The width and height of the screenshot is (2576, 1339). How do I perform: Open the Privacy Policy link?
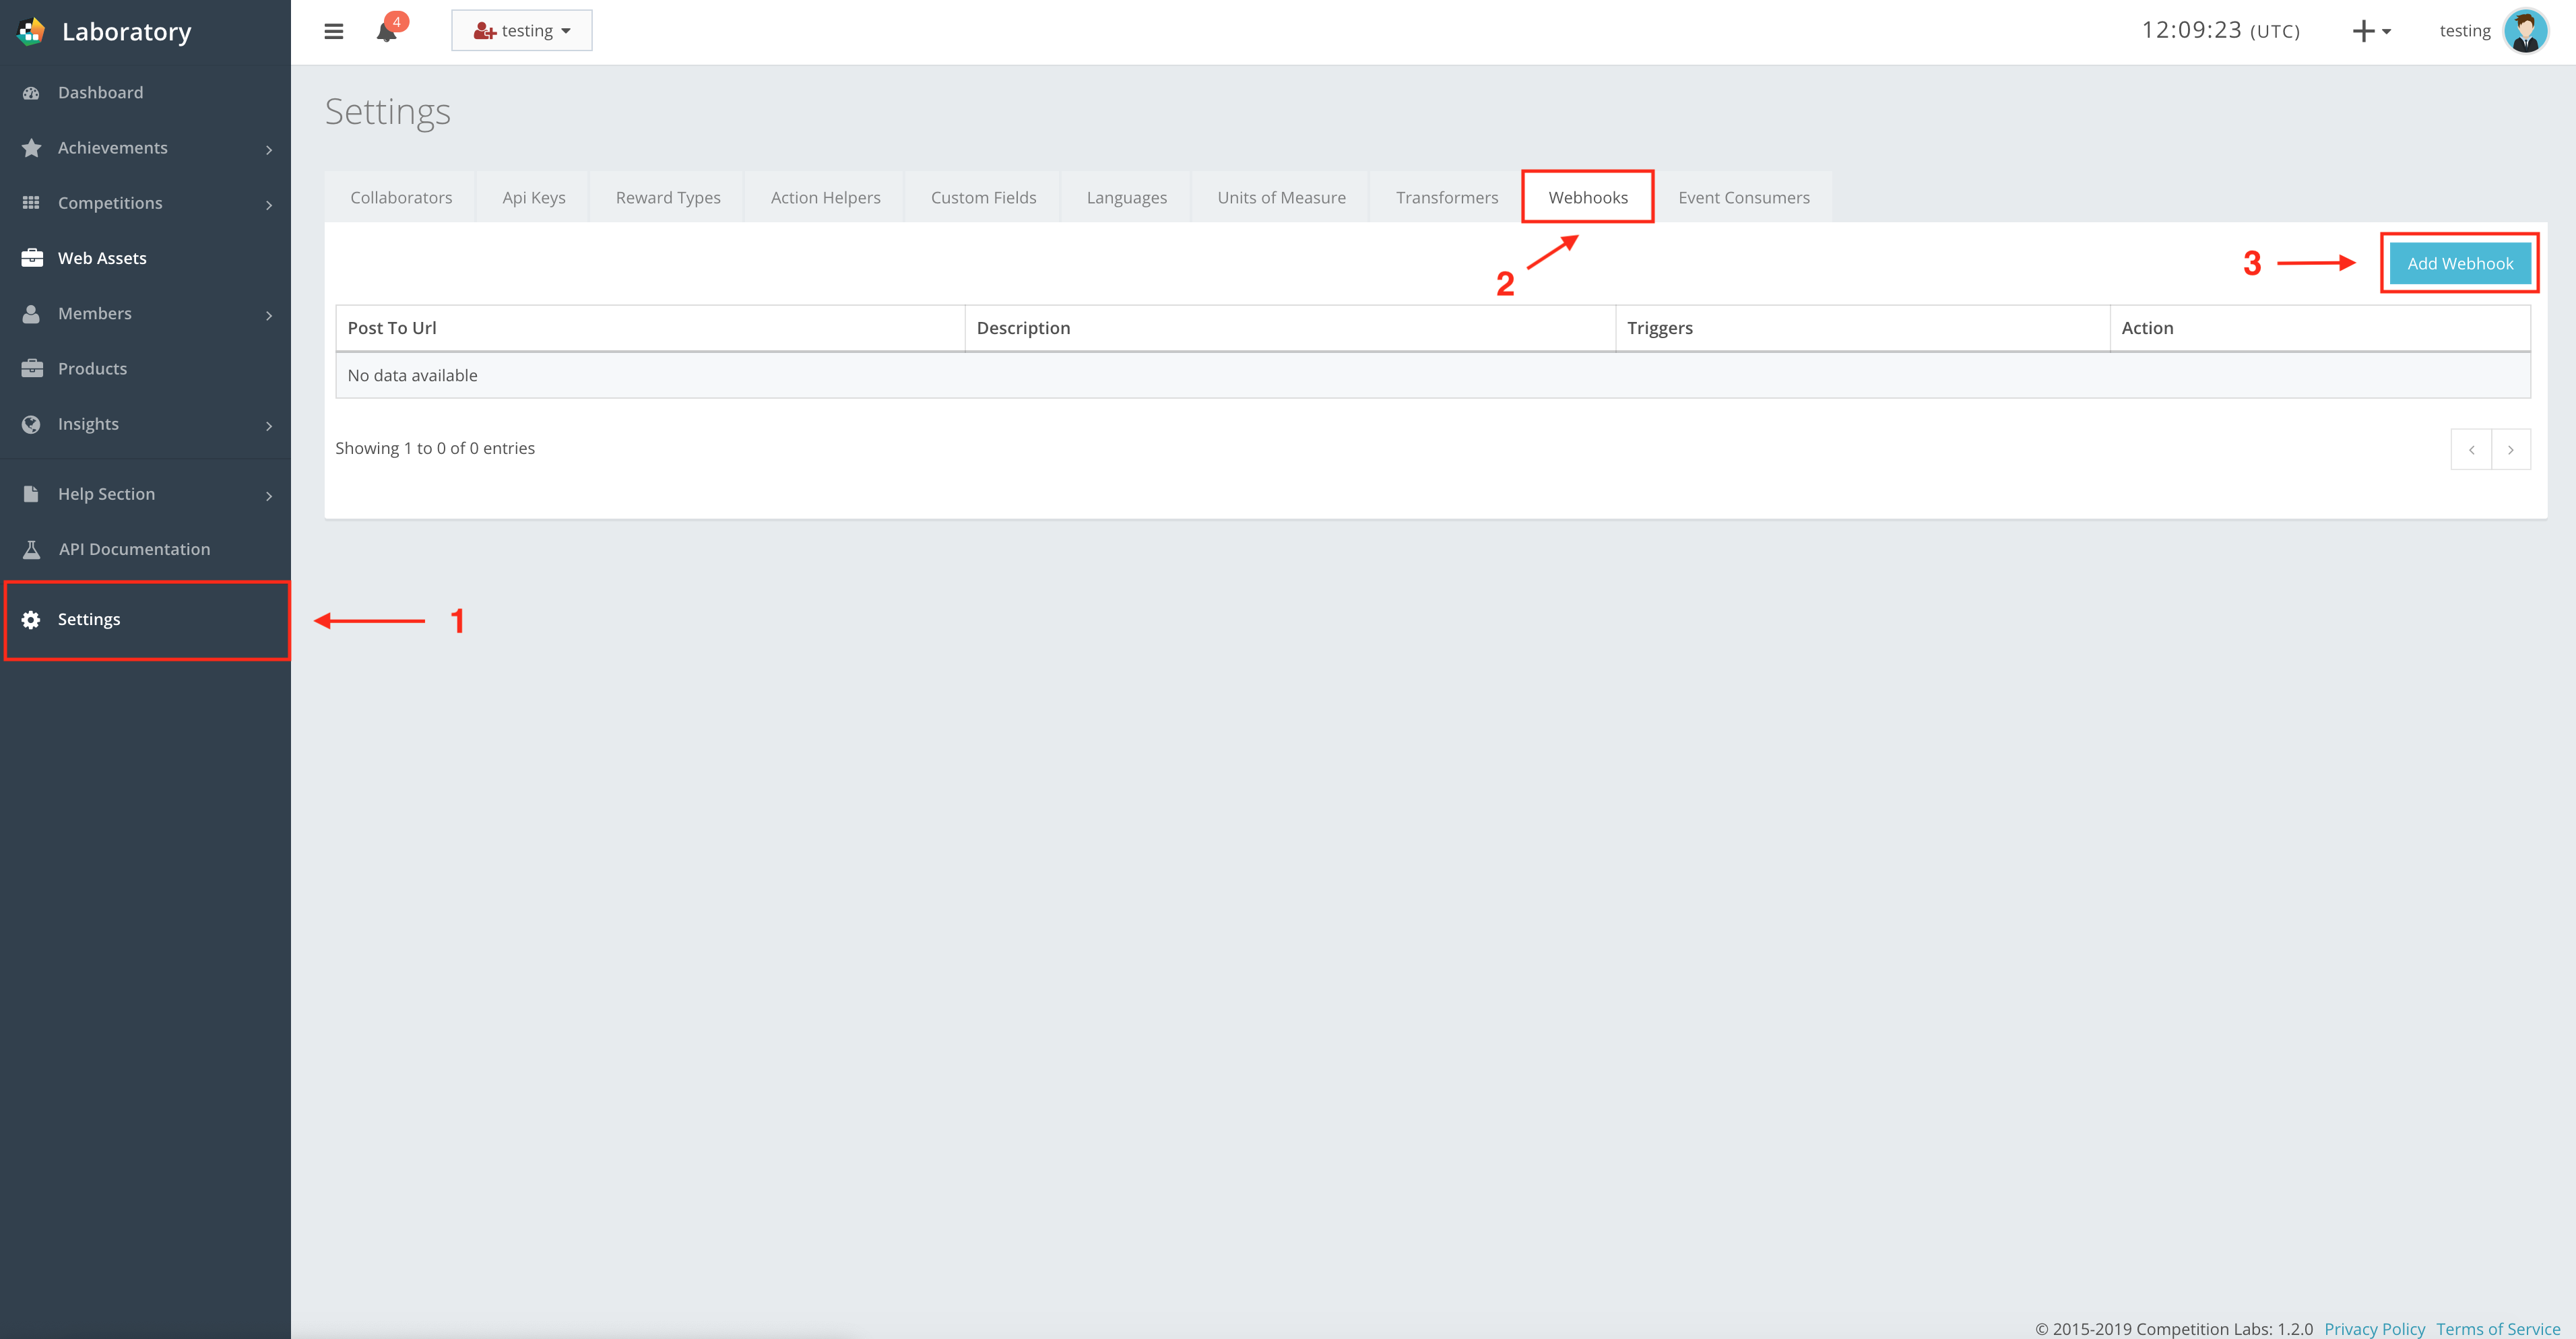[x=2375, y=1328]
